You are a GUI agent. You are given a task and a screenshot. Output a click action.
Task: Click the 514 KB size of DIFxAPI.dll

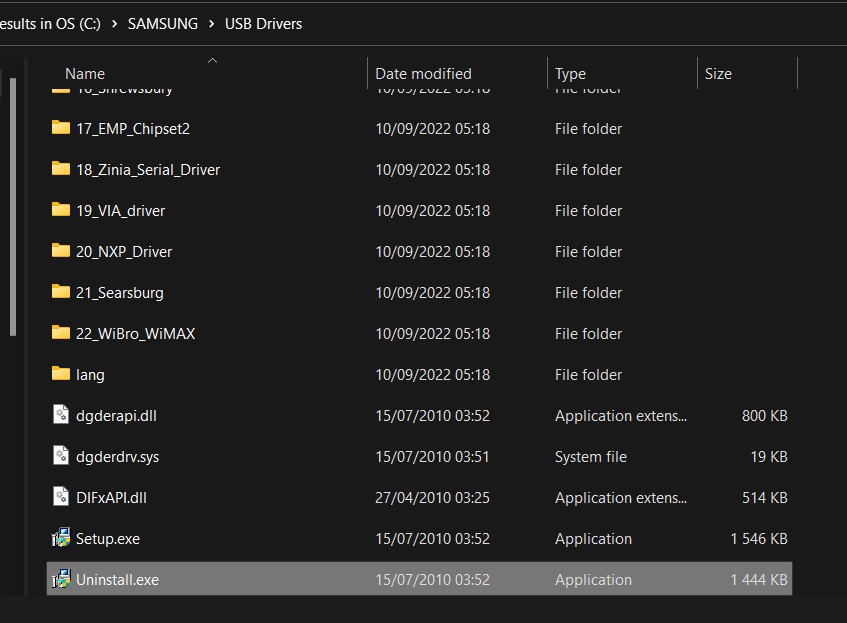tap(764, 498)
